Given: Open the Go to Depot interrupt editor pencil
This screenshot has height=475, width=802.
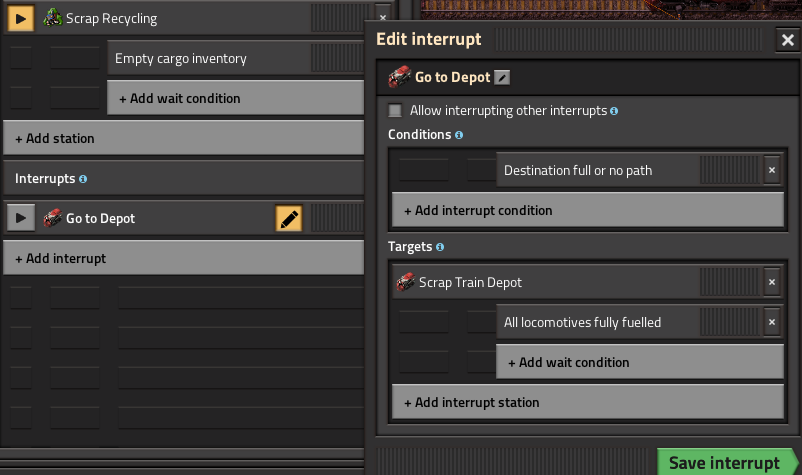Looking at the screenshot, I should (289, 219).
